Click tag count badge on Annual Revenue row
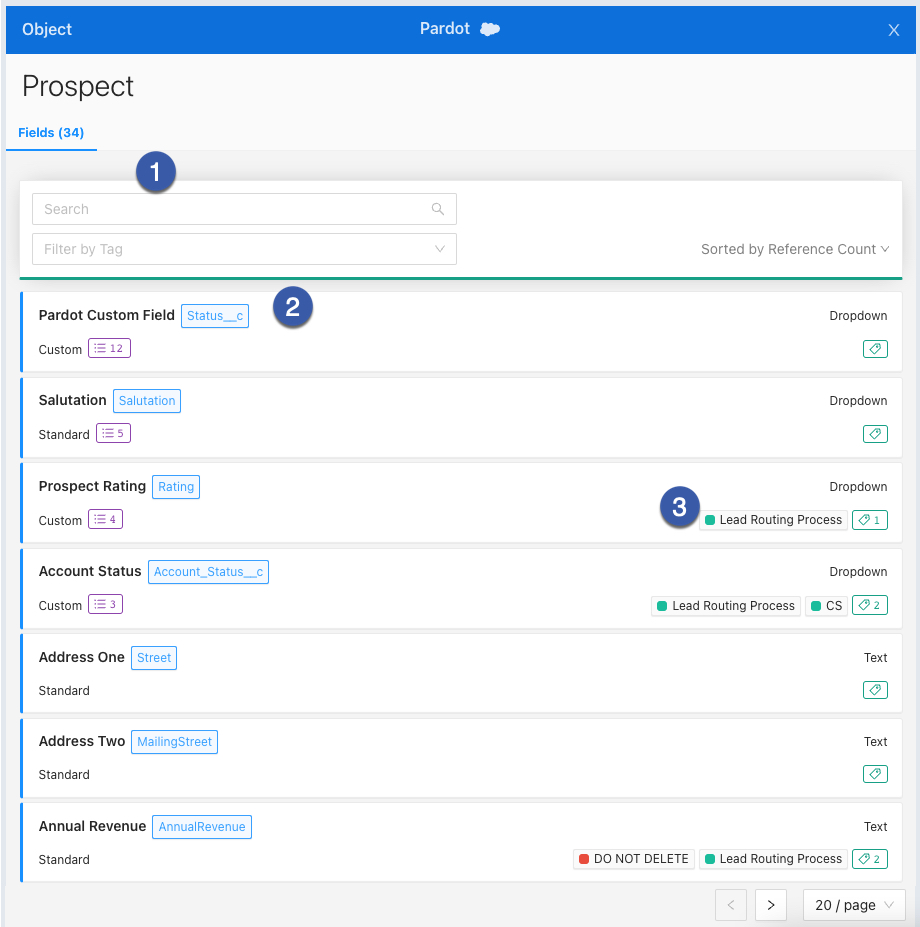 (x=870, y=859)
